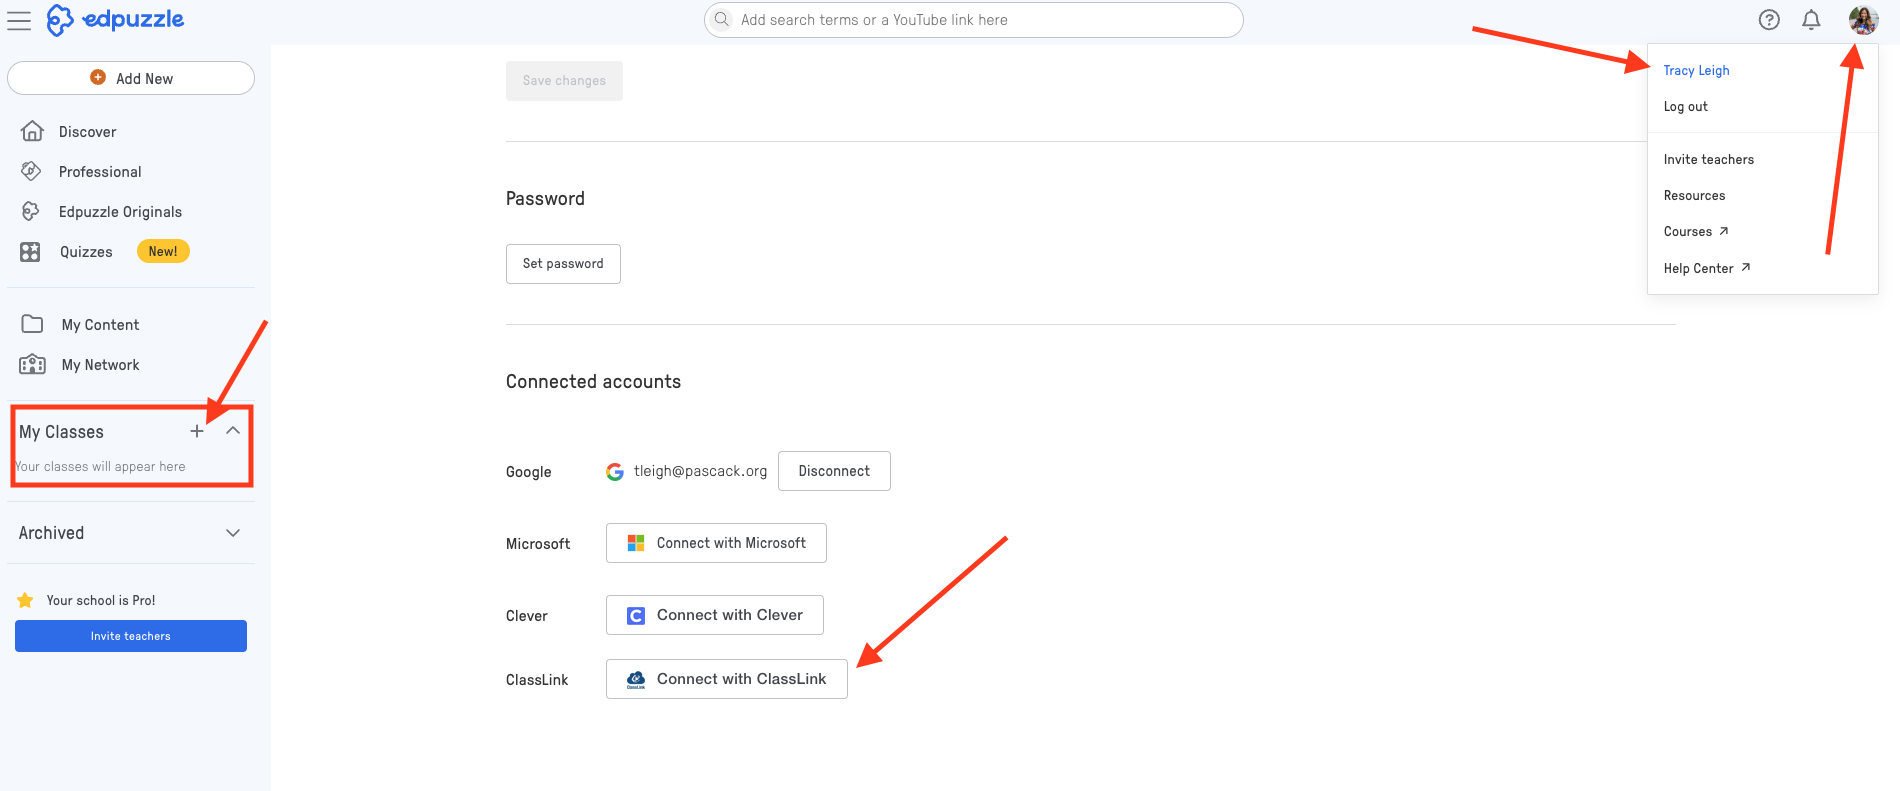The height and width of the screenshot is (791, 1900).
Task: Click the Archived heading text
Action: 51,533
